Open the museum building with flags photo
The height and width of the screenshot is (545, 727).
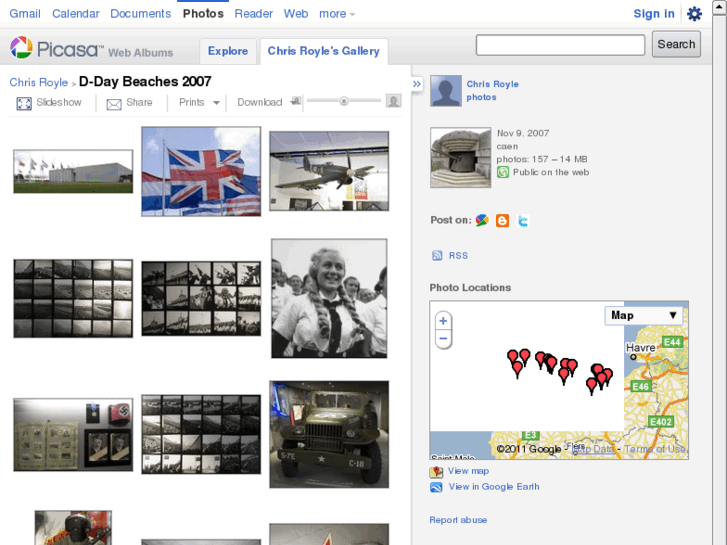click(73, 171)
